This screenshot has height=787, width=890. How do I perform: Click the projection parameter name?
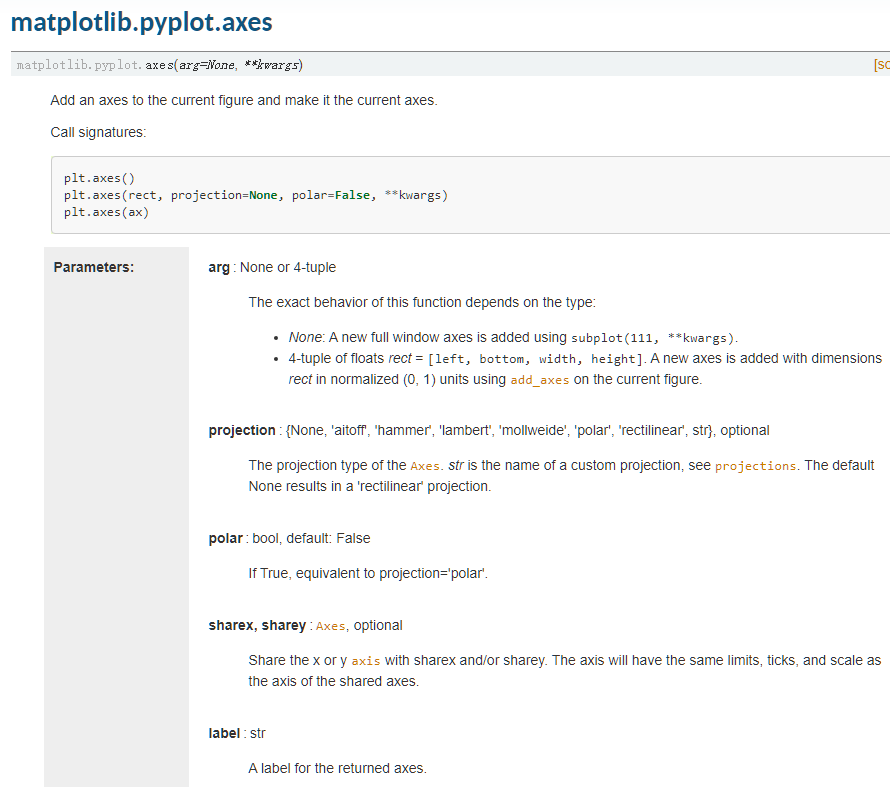pyautogui.click(x=242, y=430)
